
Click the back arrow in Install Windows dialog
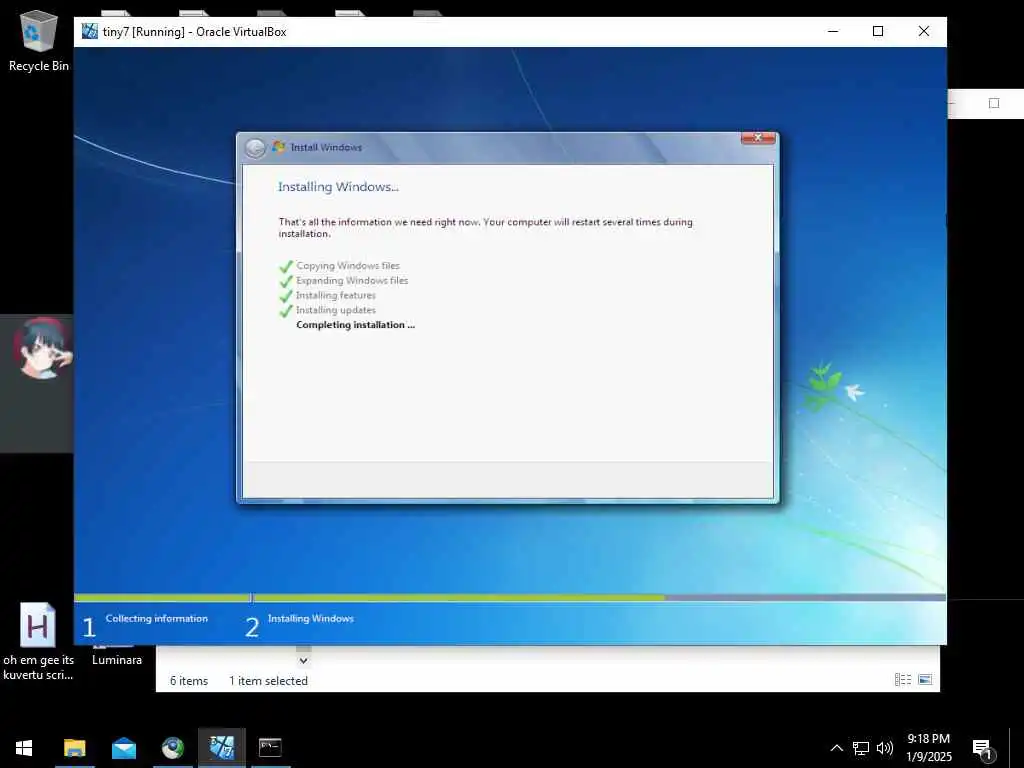[x=255, y=148]
